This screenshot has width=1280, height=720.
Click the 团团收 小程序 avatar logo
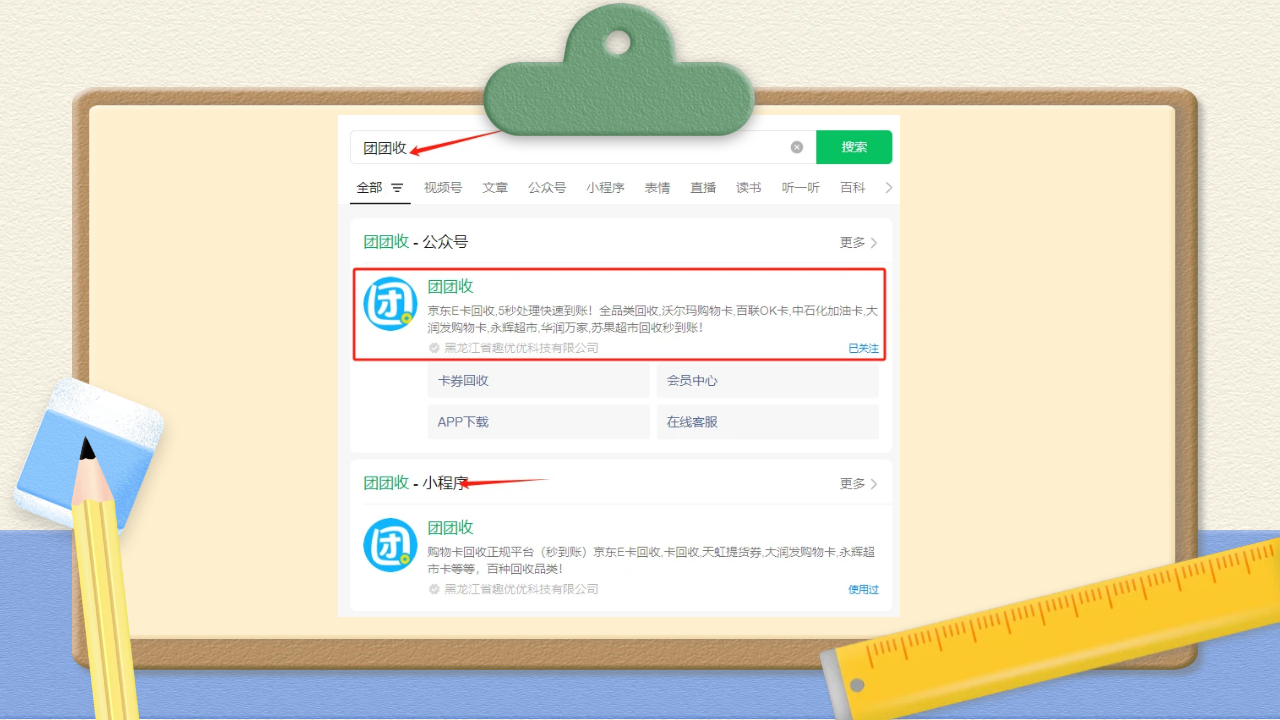(390, 545)
